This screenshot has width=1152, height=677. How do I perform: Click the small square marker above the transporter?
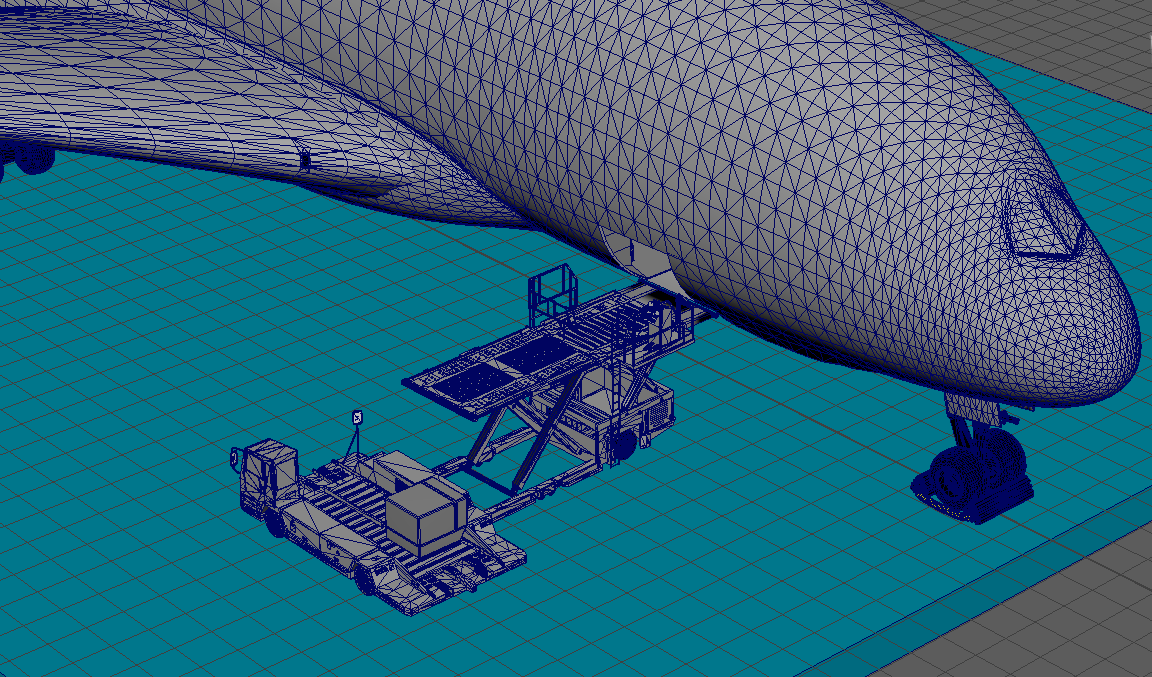358,418
